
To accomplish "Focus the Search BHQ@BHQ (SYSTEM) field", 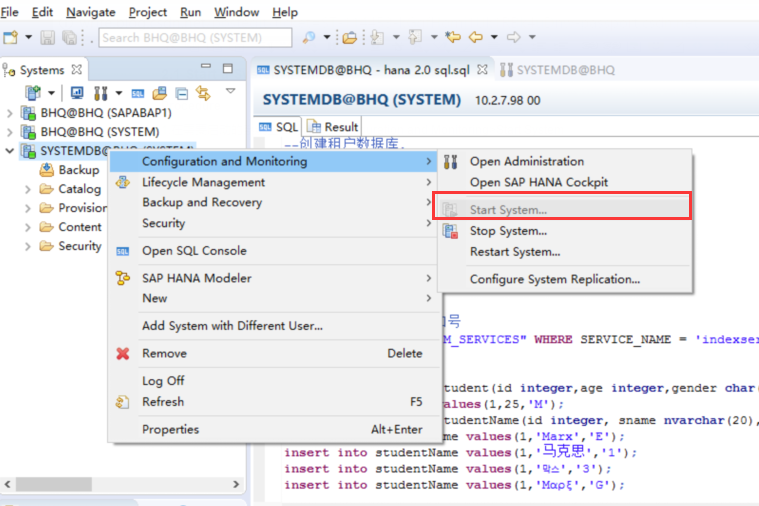I will 195,37.
